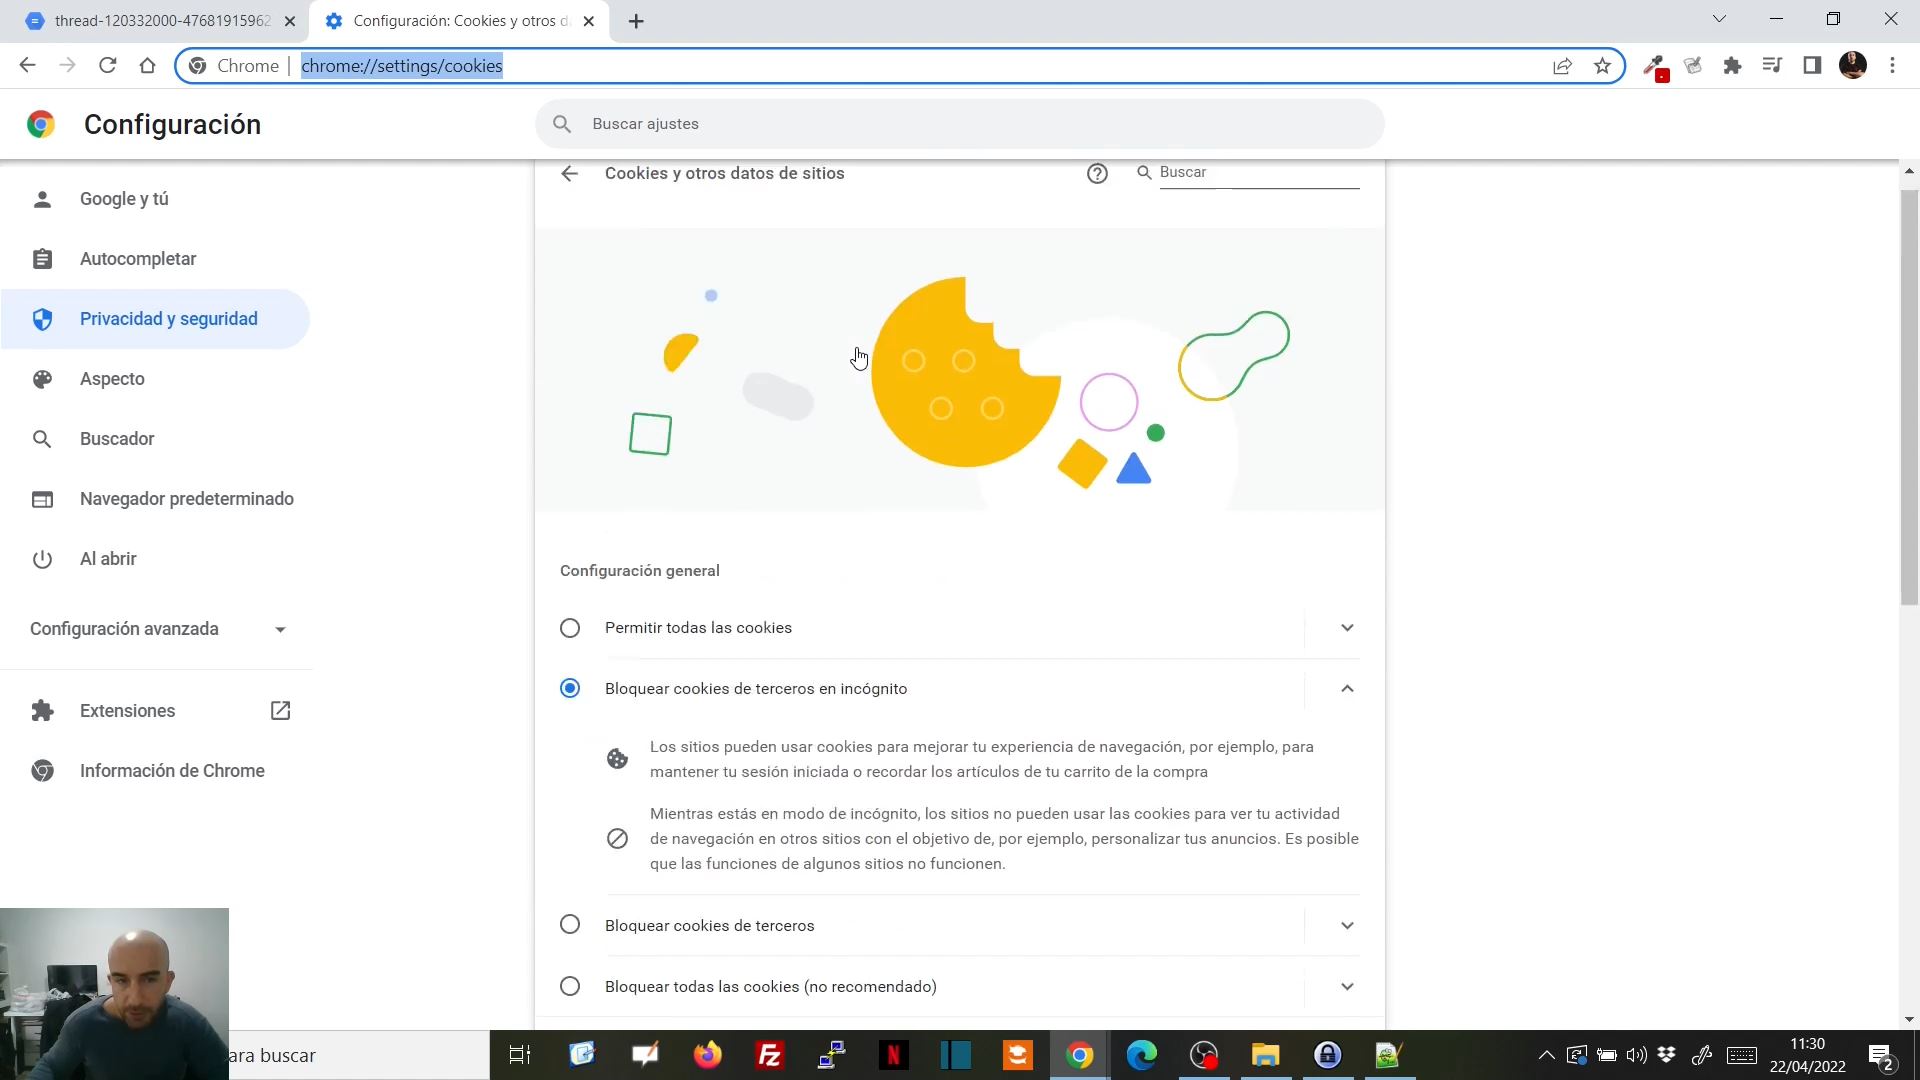Open Información de Chrome in sidebar
The width and height of the screenshot is (1920, 1080).
click(x=172, y=771)
